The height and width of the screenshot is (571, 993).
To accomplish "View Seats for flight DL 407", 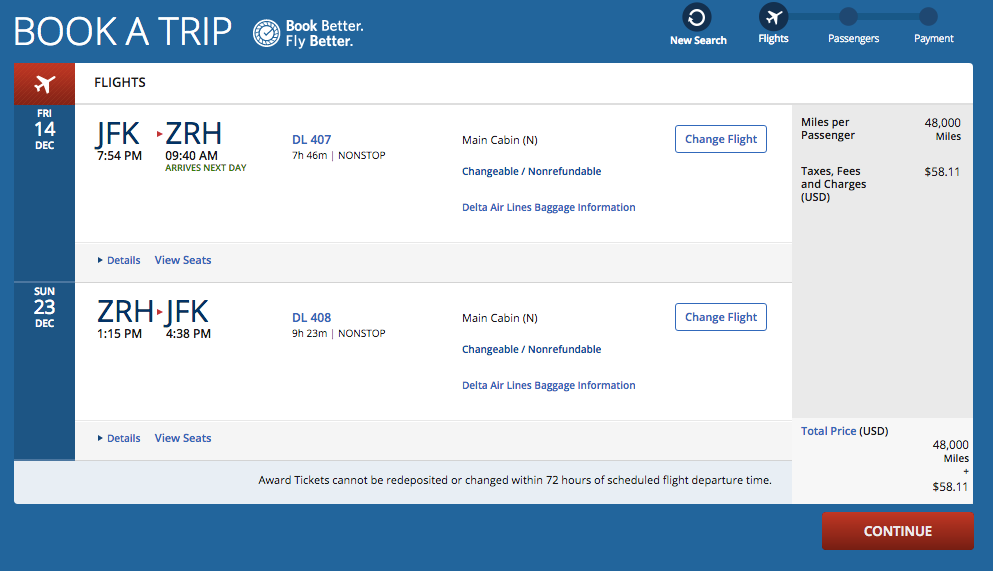I will point(183,260).
